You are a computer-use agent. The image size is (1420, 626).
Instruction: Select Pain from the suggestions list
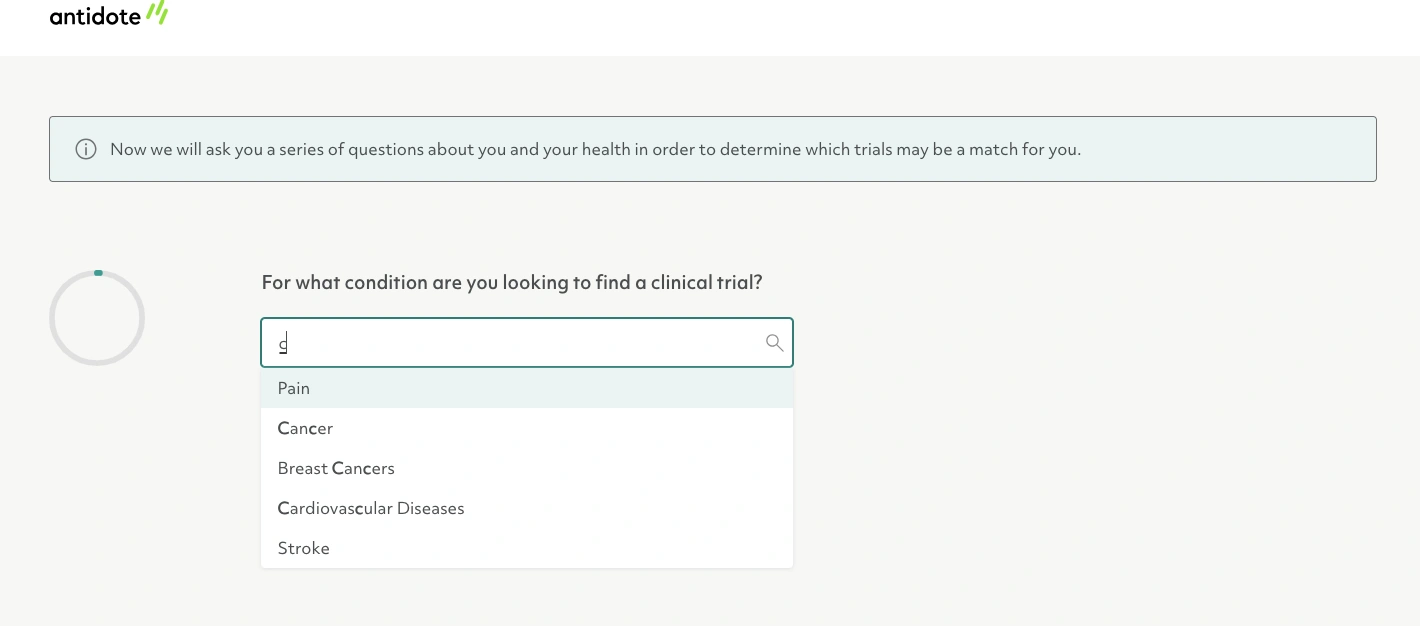click(x=294, y=388)
